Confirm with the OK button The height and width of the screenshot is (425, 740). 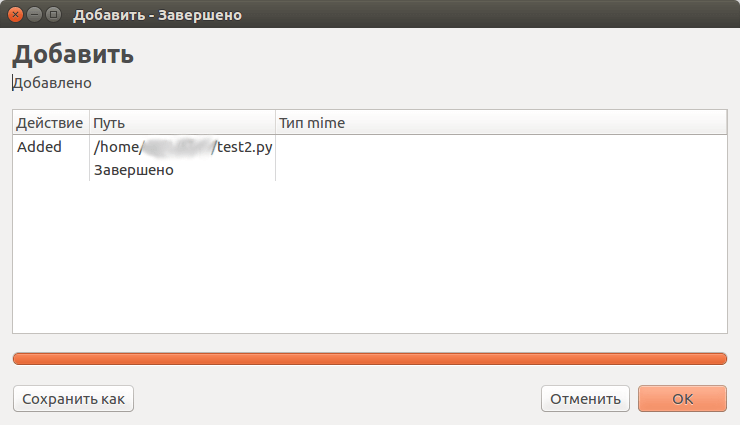(x=682, y=399)
